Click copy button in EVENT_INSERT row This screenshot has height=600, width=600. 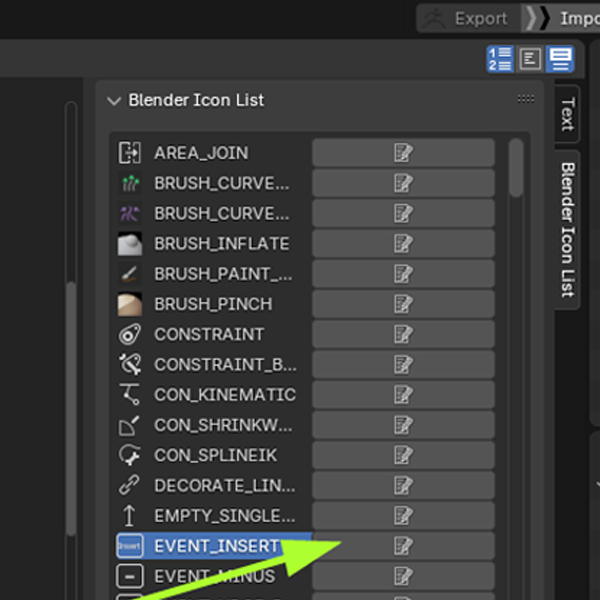[x=403, y=546]
